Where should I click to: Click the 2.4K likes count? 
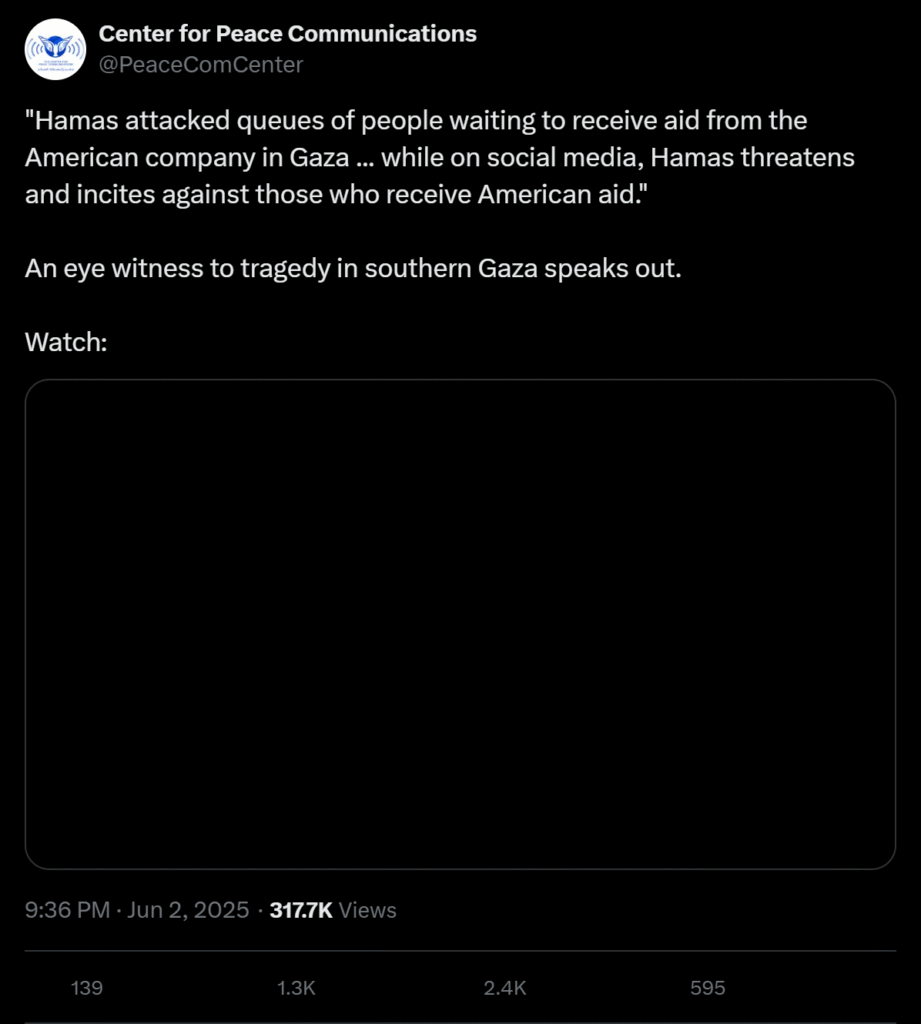(504, 988)
